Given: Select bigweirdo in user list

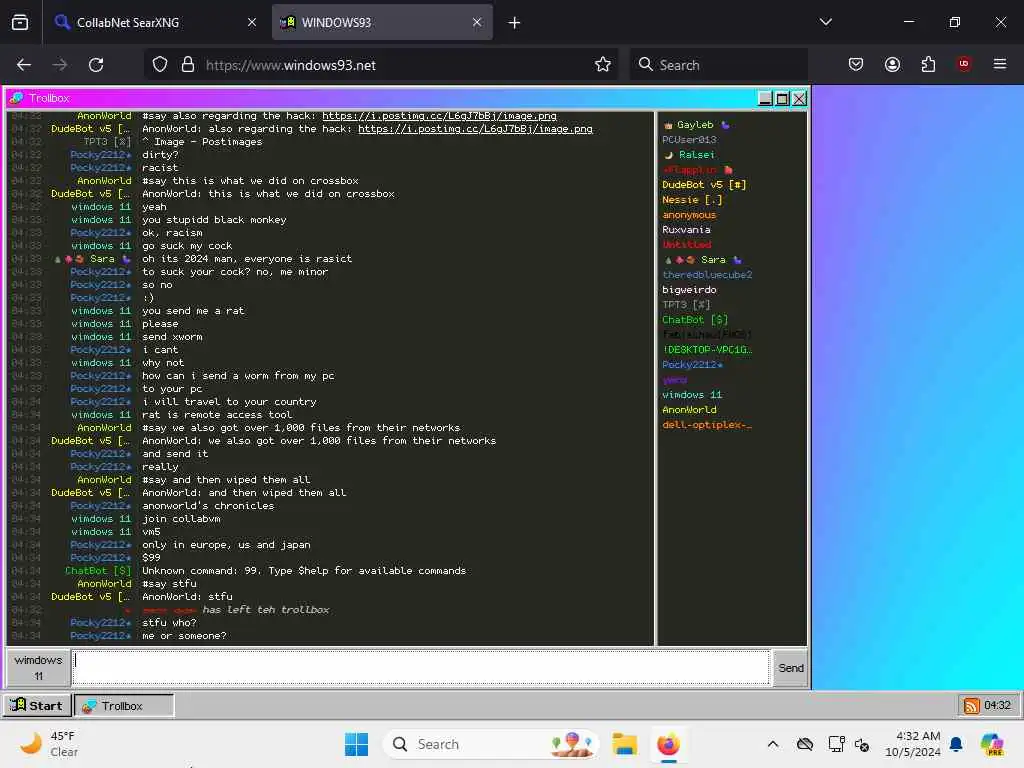Looking at the screenshot, I should [x=689, y=290].
